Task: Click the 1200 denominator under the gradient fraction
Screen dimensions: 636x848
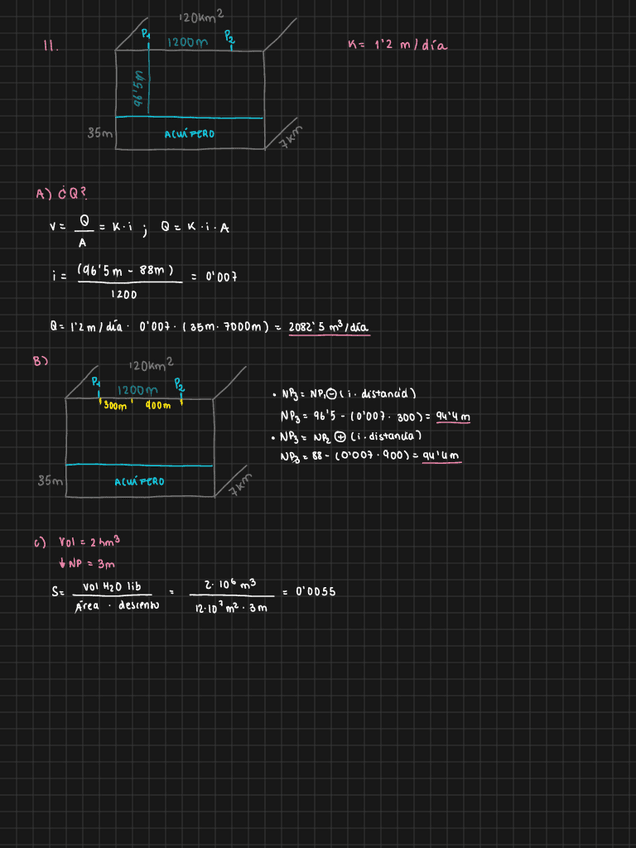Action: (x=124, y=295)
